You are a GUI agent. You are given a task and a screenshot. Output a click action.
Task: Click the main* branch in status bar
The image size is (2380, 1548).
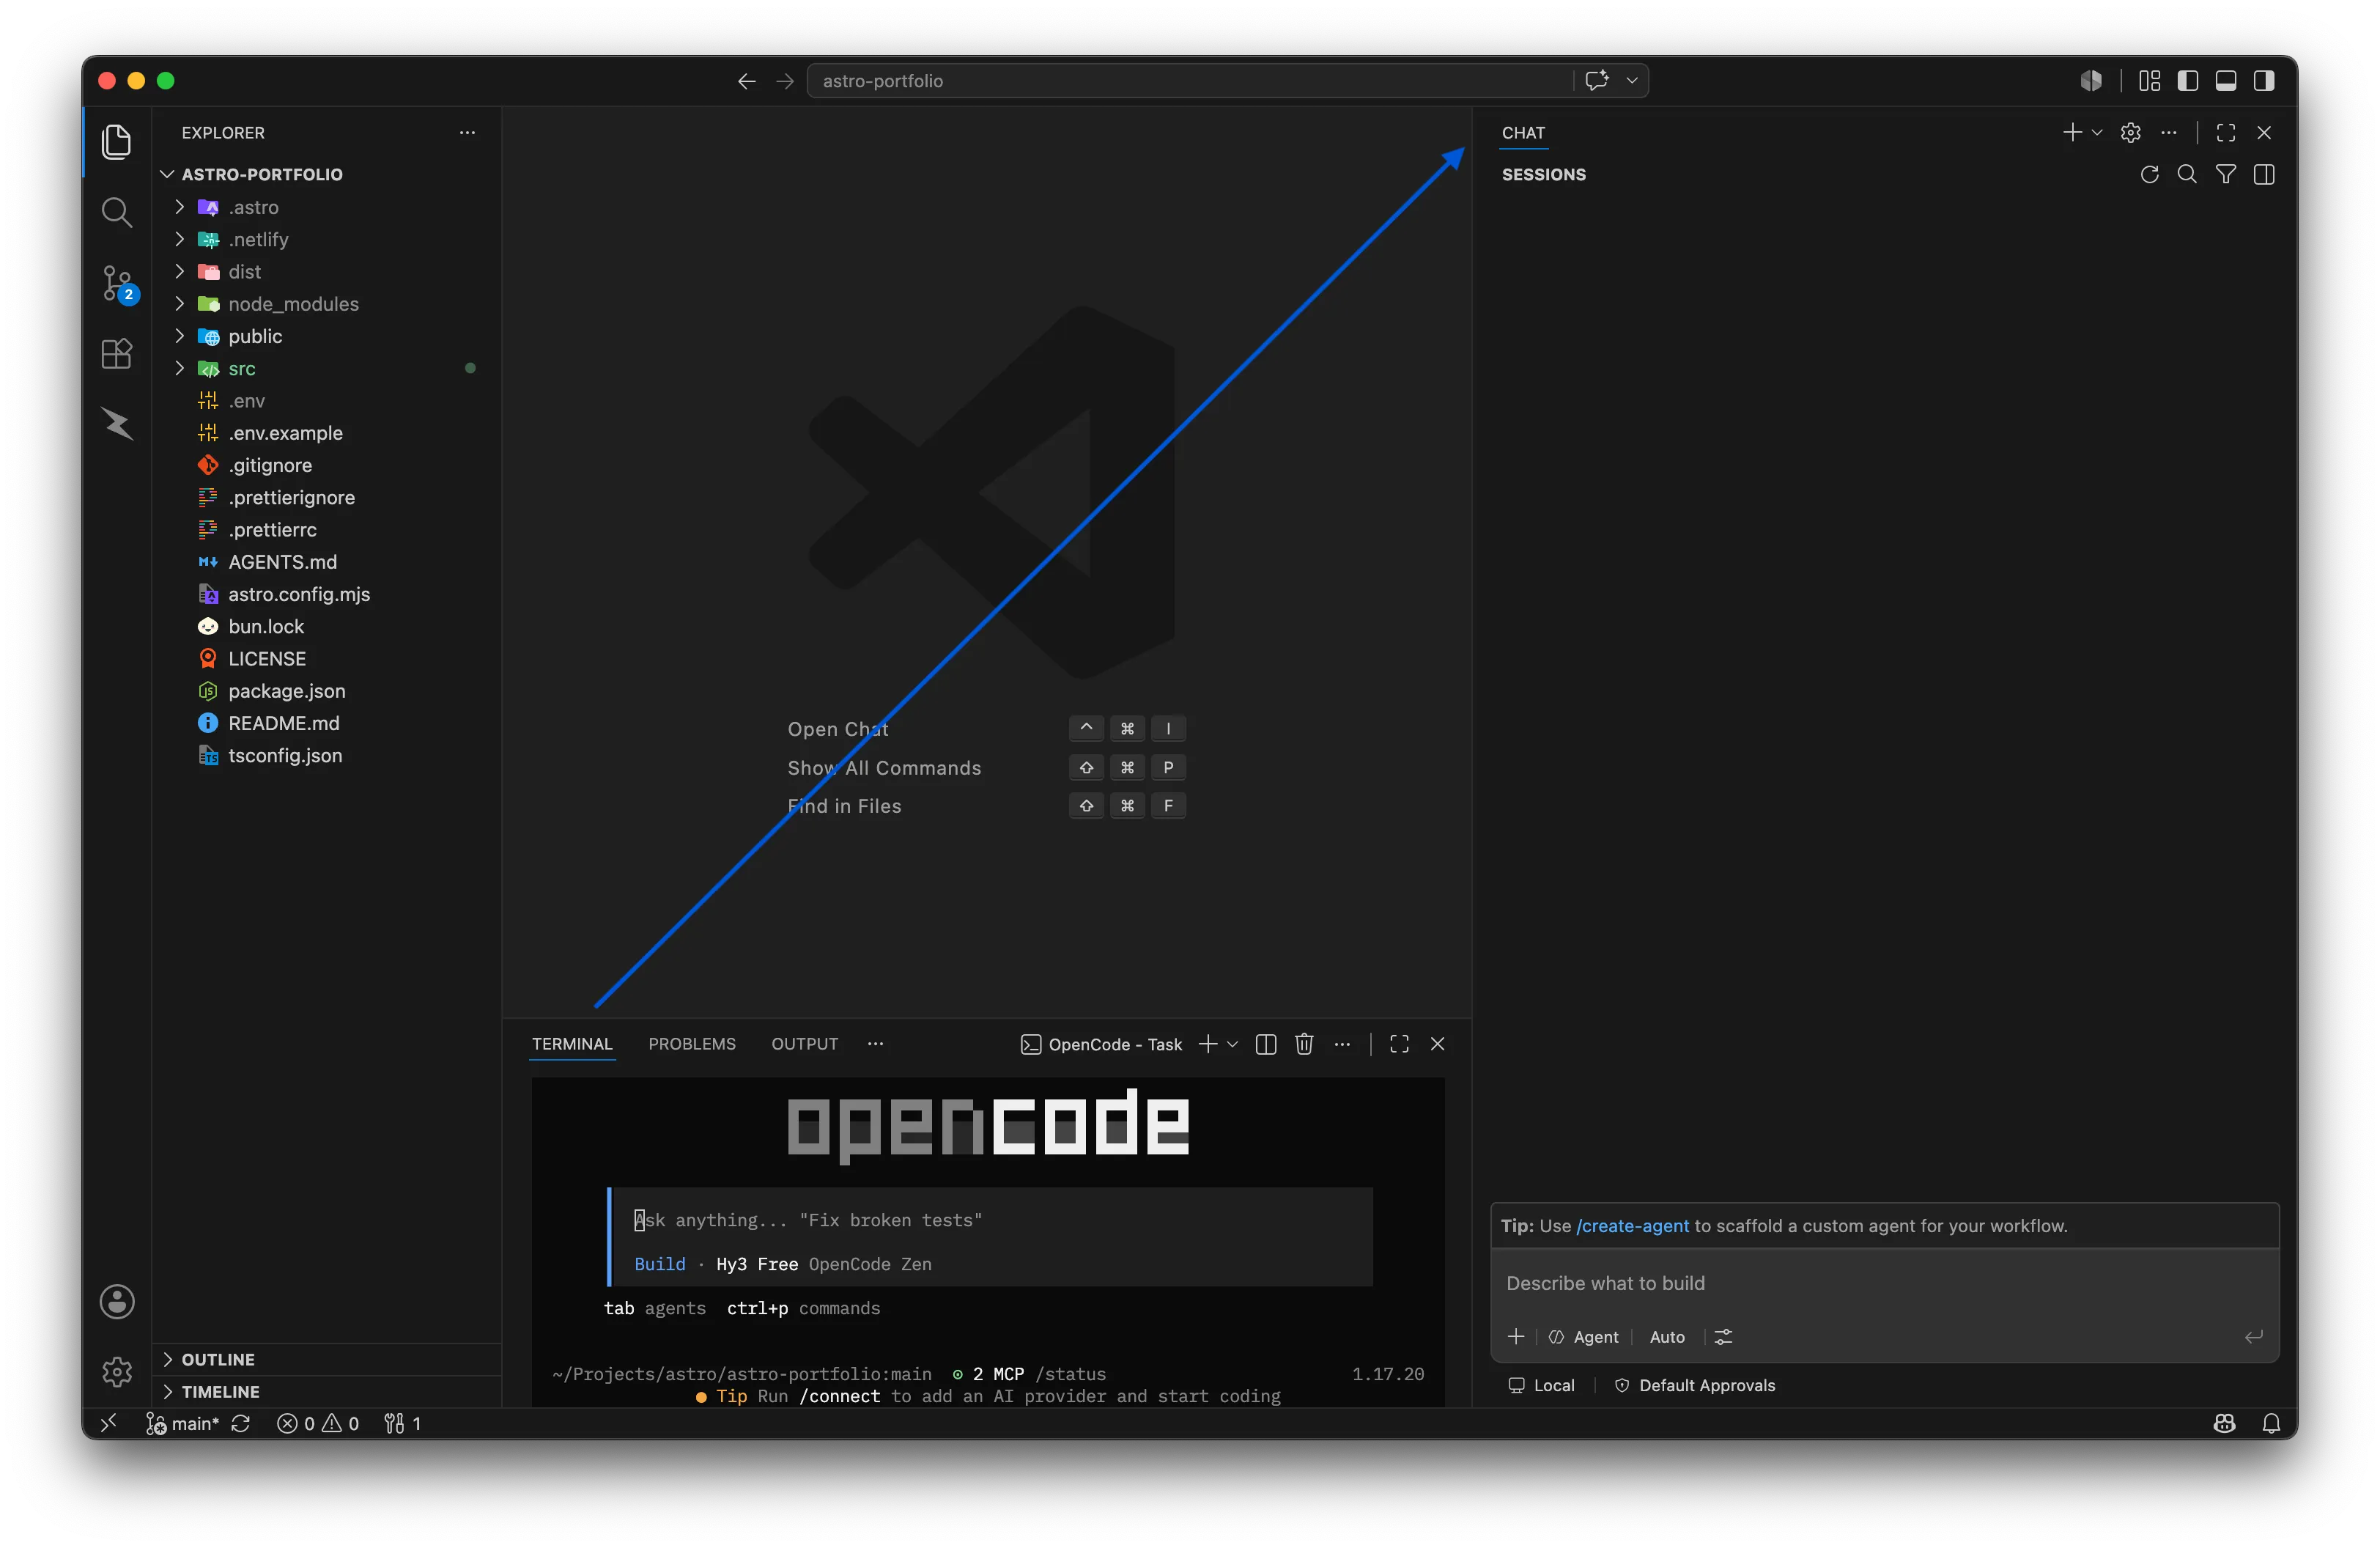point(183,1423)
